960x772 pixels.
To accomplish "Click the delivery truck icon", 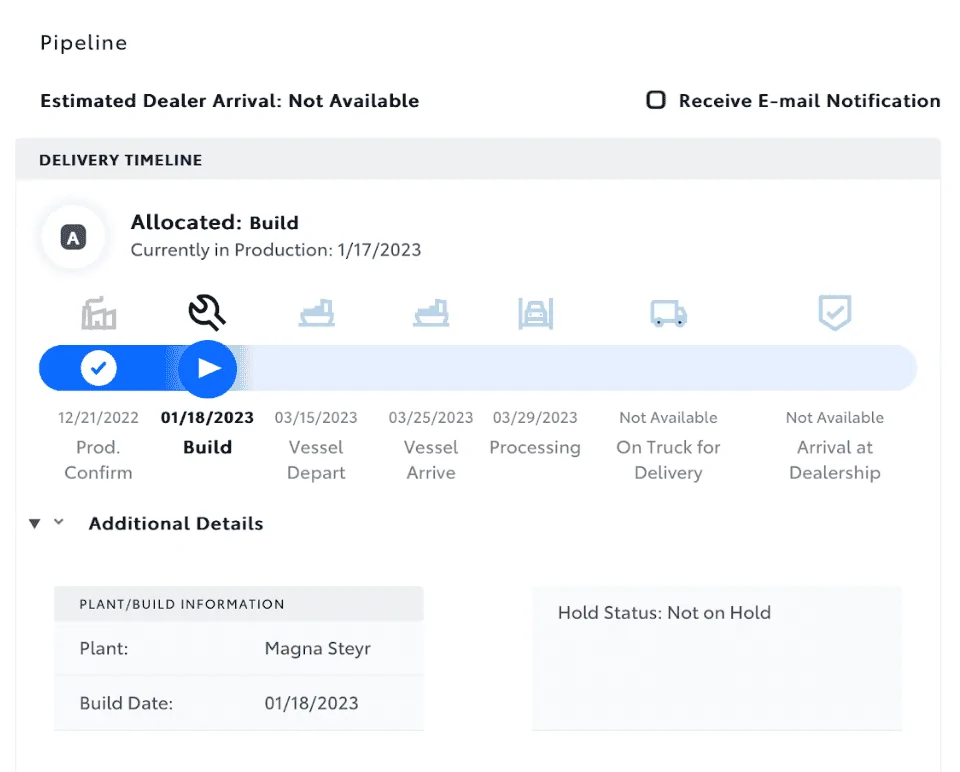I will pos(669,313).
